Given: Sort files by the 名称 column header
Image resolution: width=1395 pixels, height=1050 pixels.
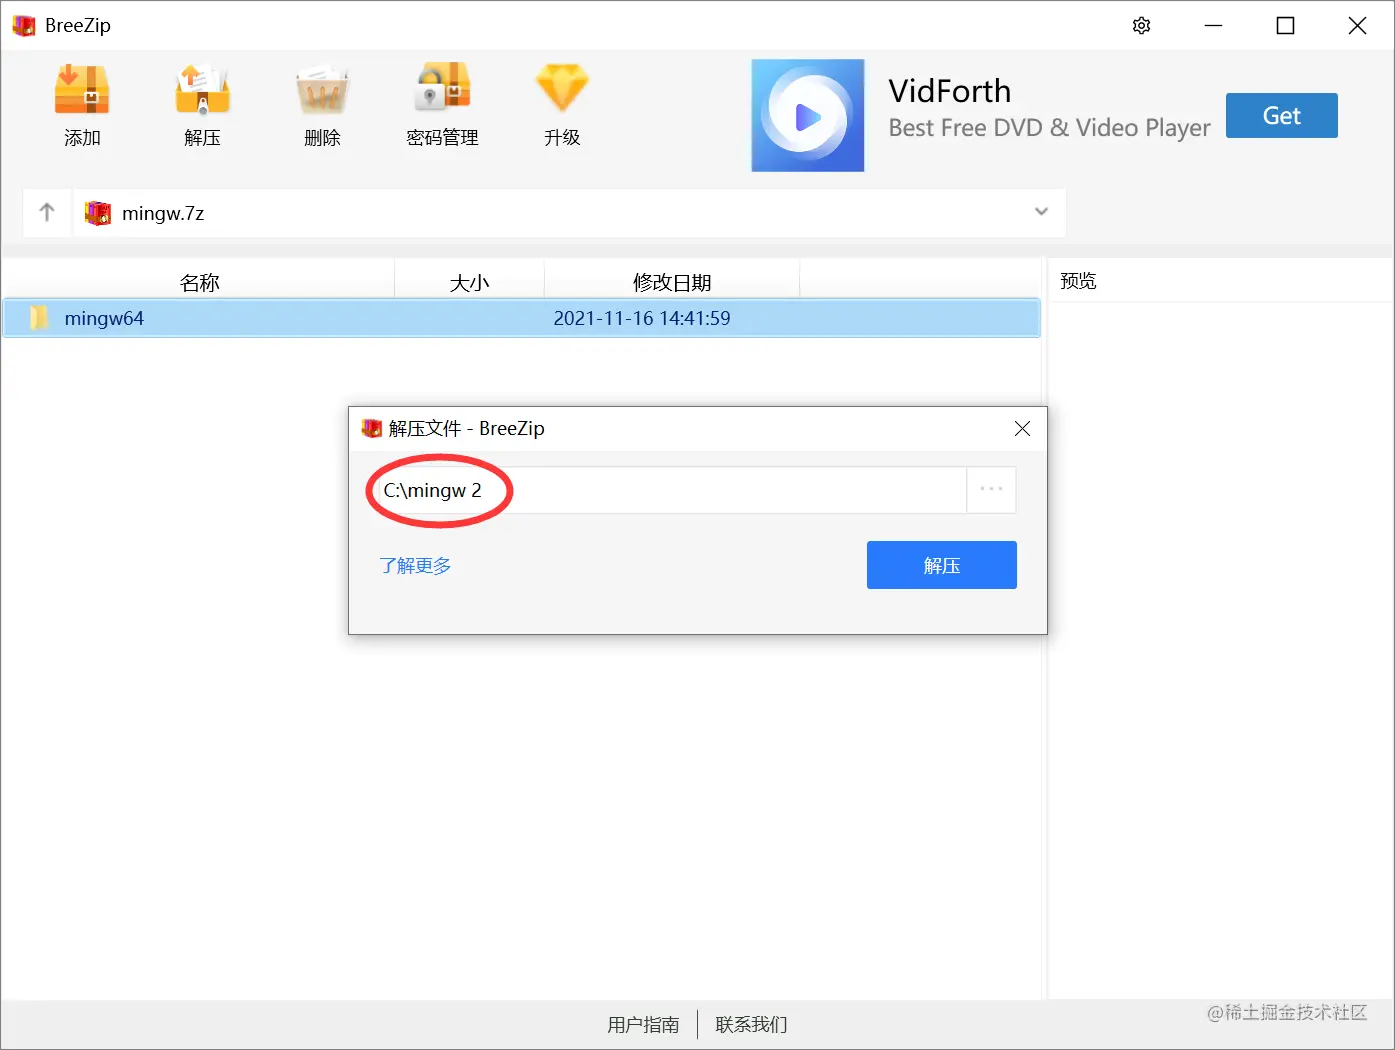Looking at the screenshot, I should [x=200, y=281].
